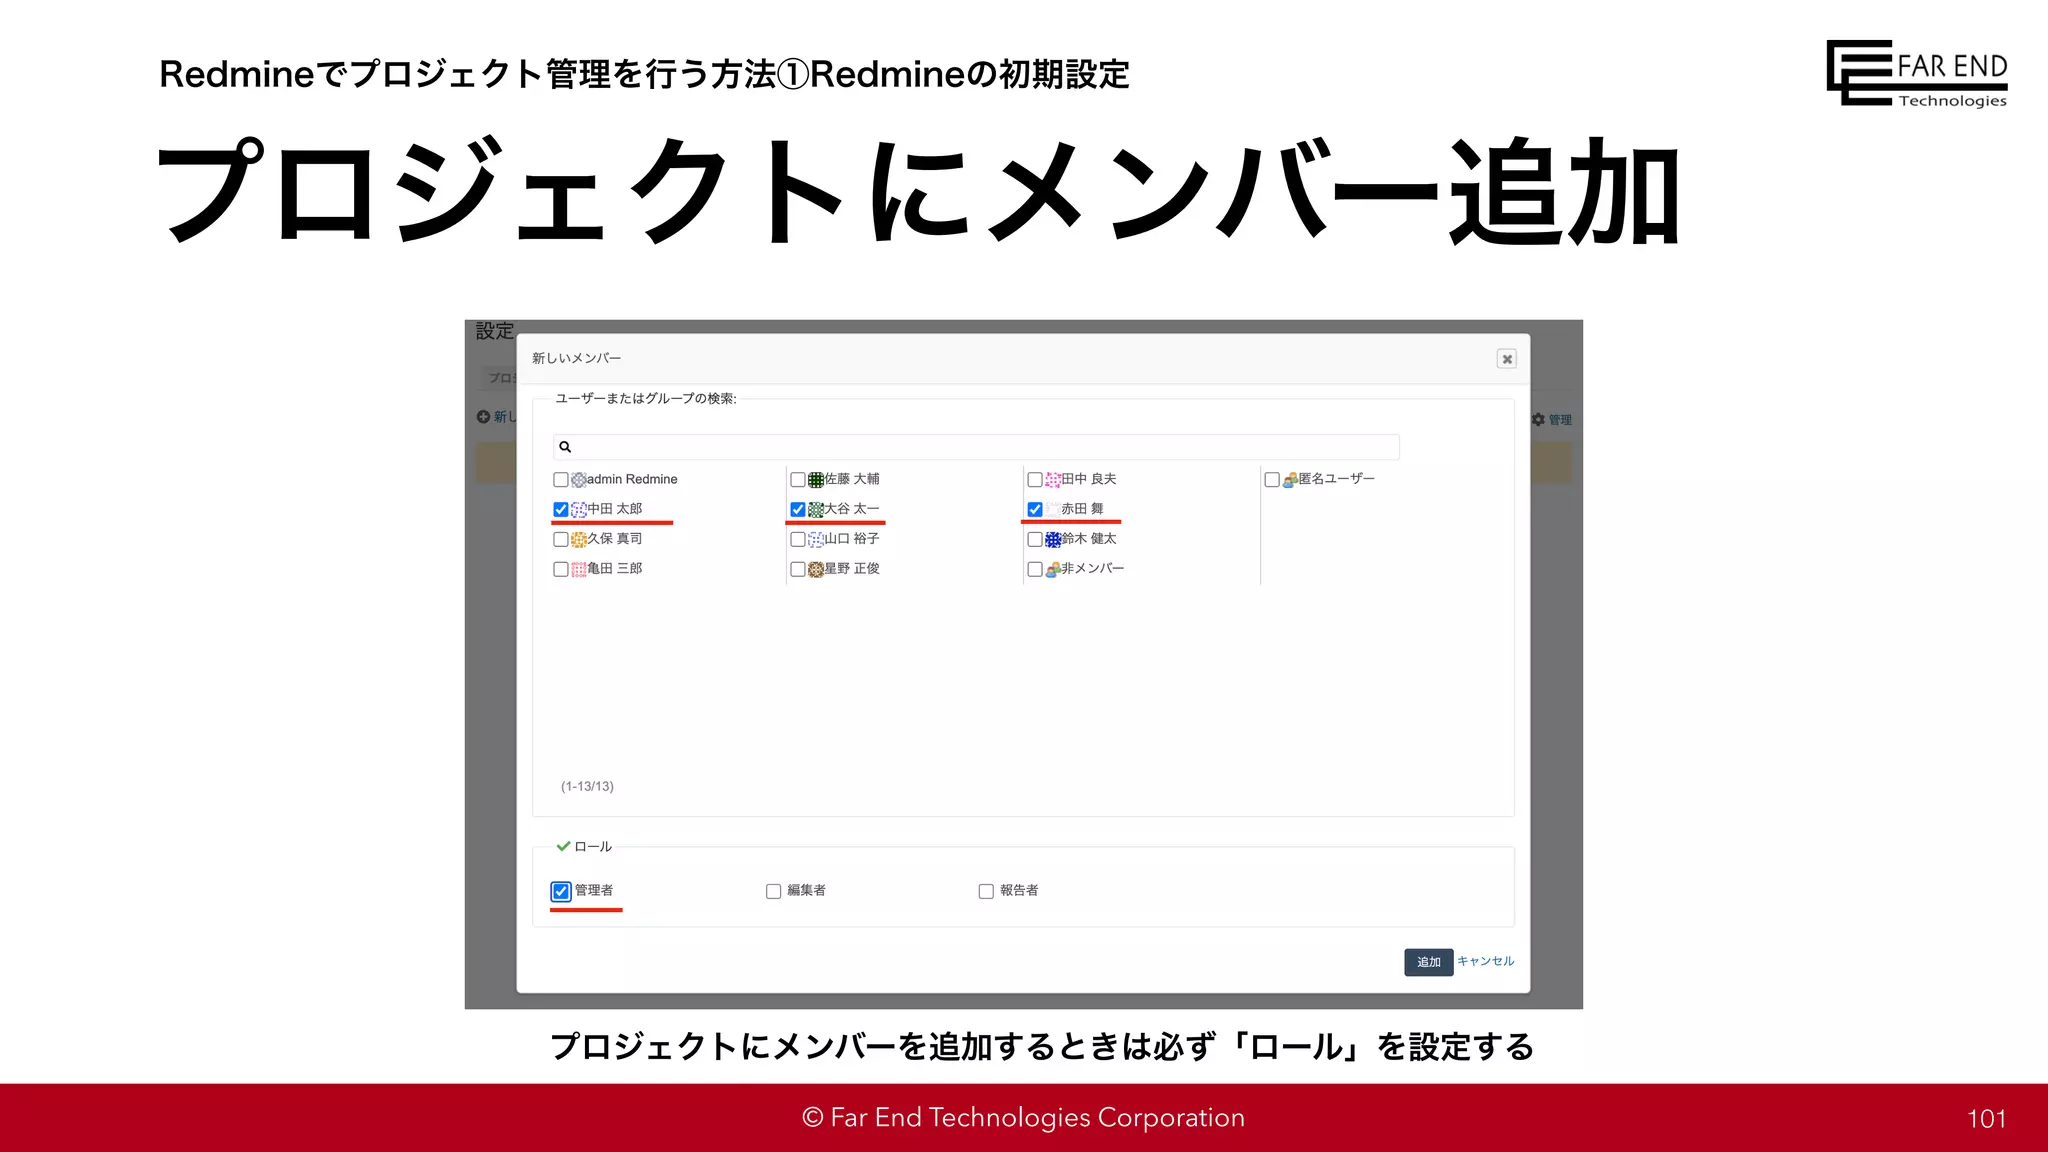Click the 久保 真司 avatar icon
Screen dimensions: 2048x1152
click(x=579, y=539)
